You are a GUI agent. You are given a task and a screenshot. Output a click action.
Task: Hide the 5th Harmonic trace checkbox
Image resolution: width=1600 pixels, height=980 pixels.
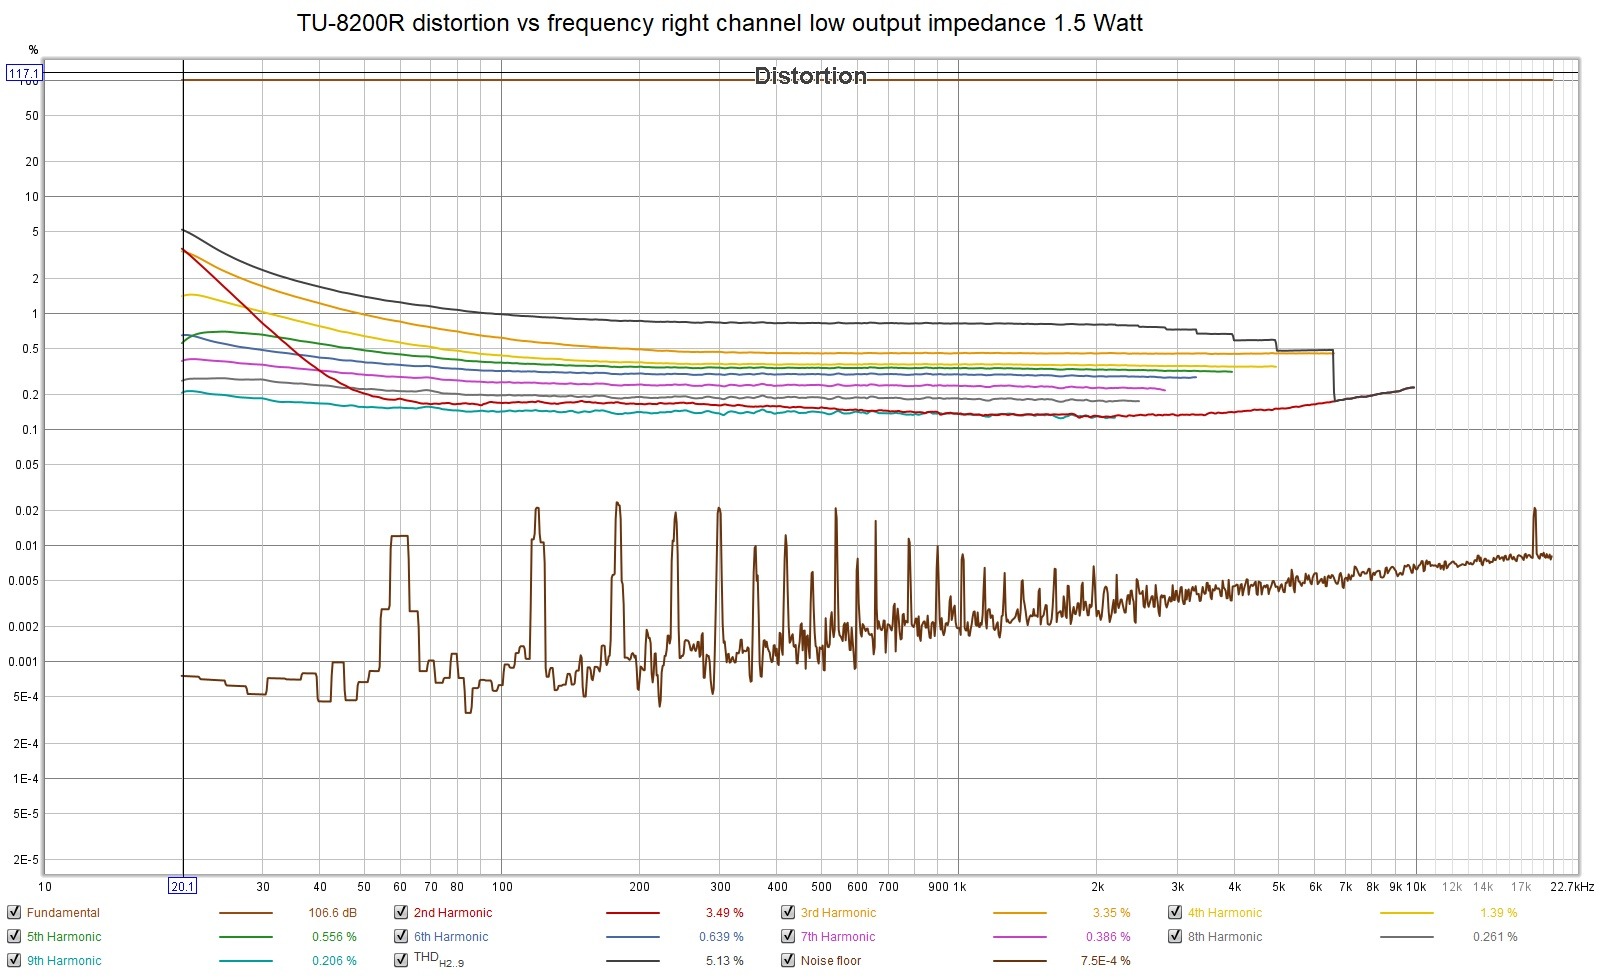[14, 936]
